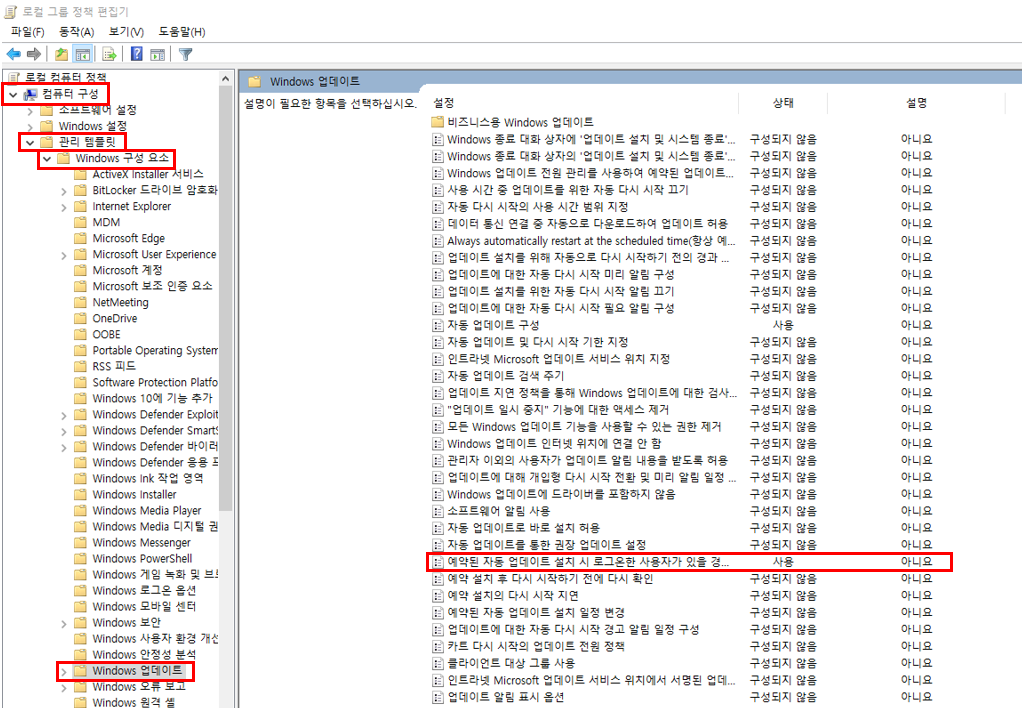Image resolution: width=1022 pixels, height=708 pixels.
Task: Toggle the Show/Hide console tree icon
Action: coord(83,54)
